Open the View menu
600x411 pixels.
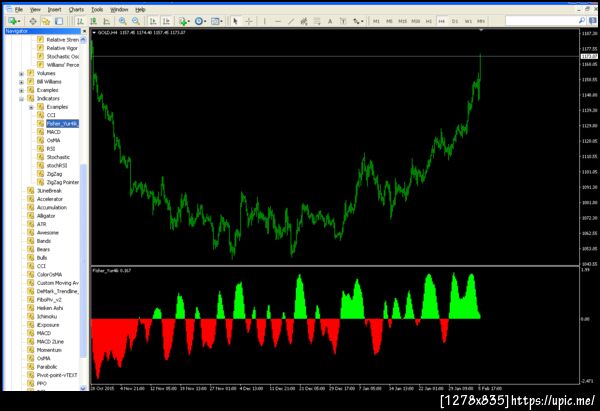point(35,10)
